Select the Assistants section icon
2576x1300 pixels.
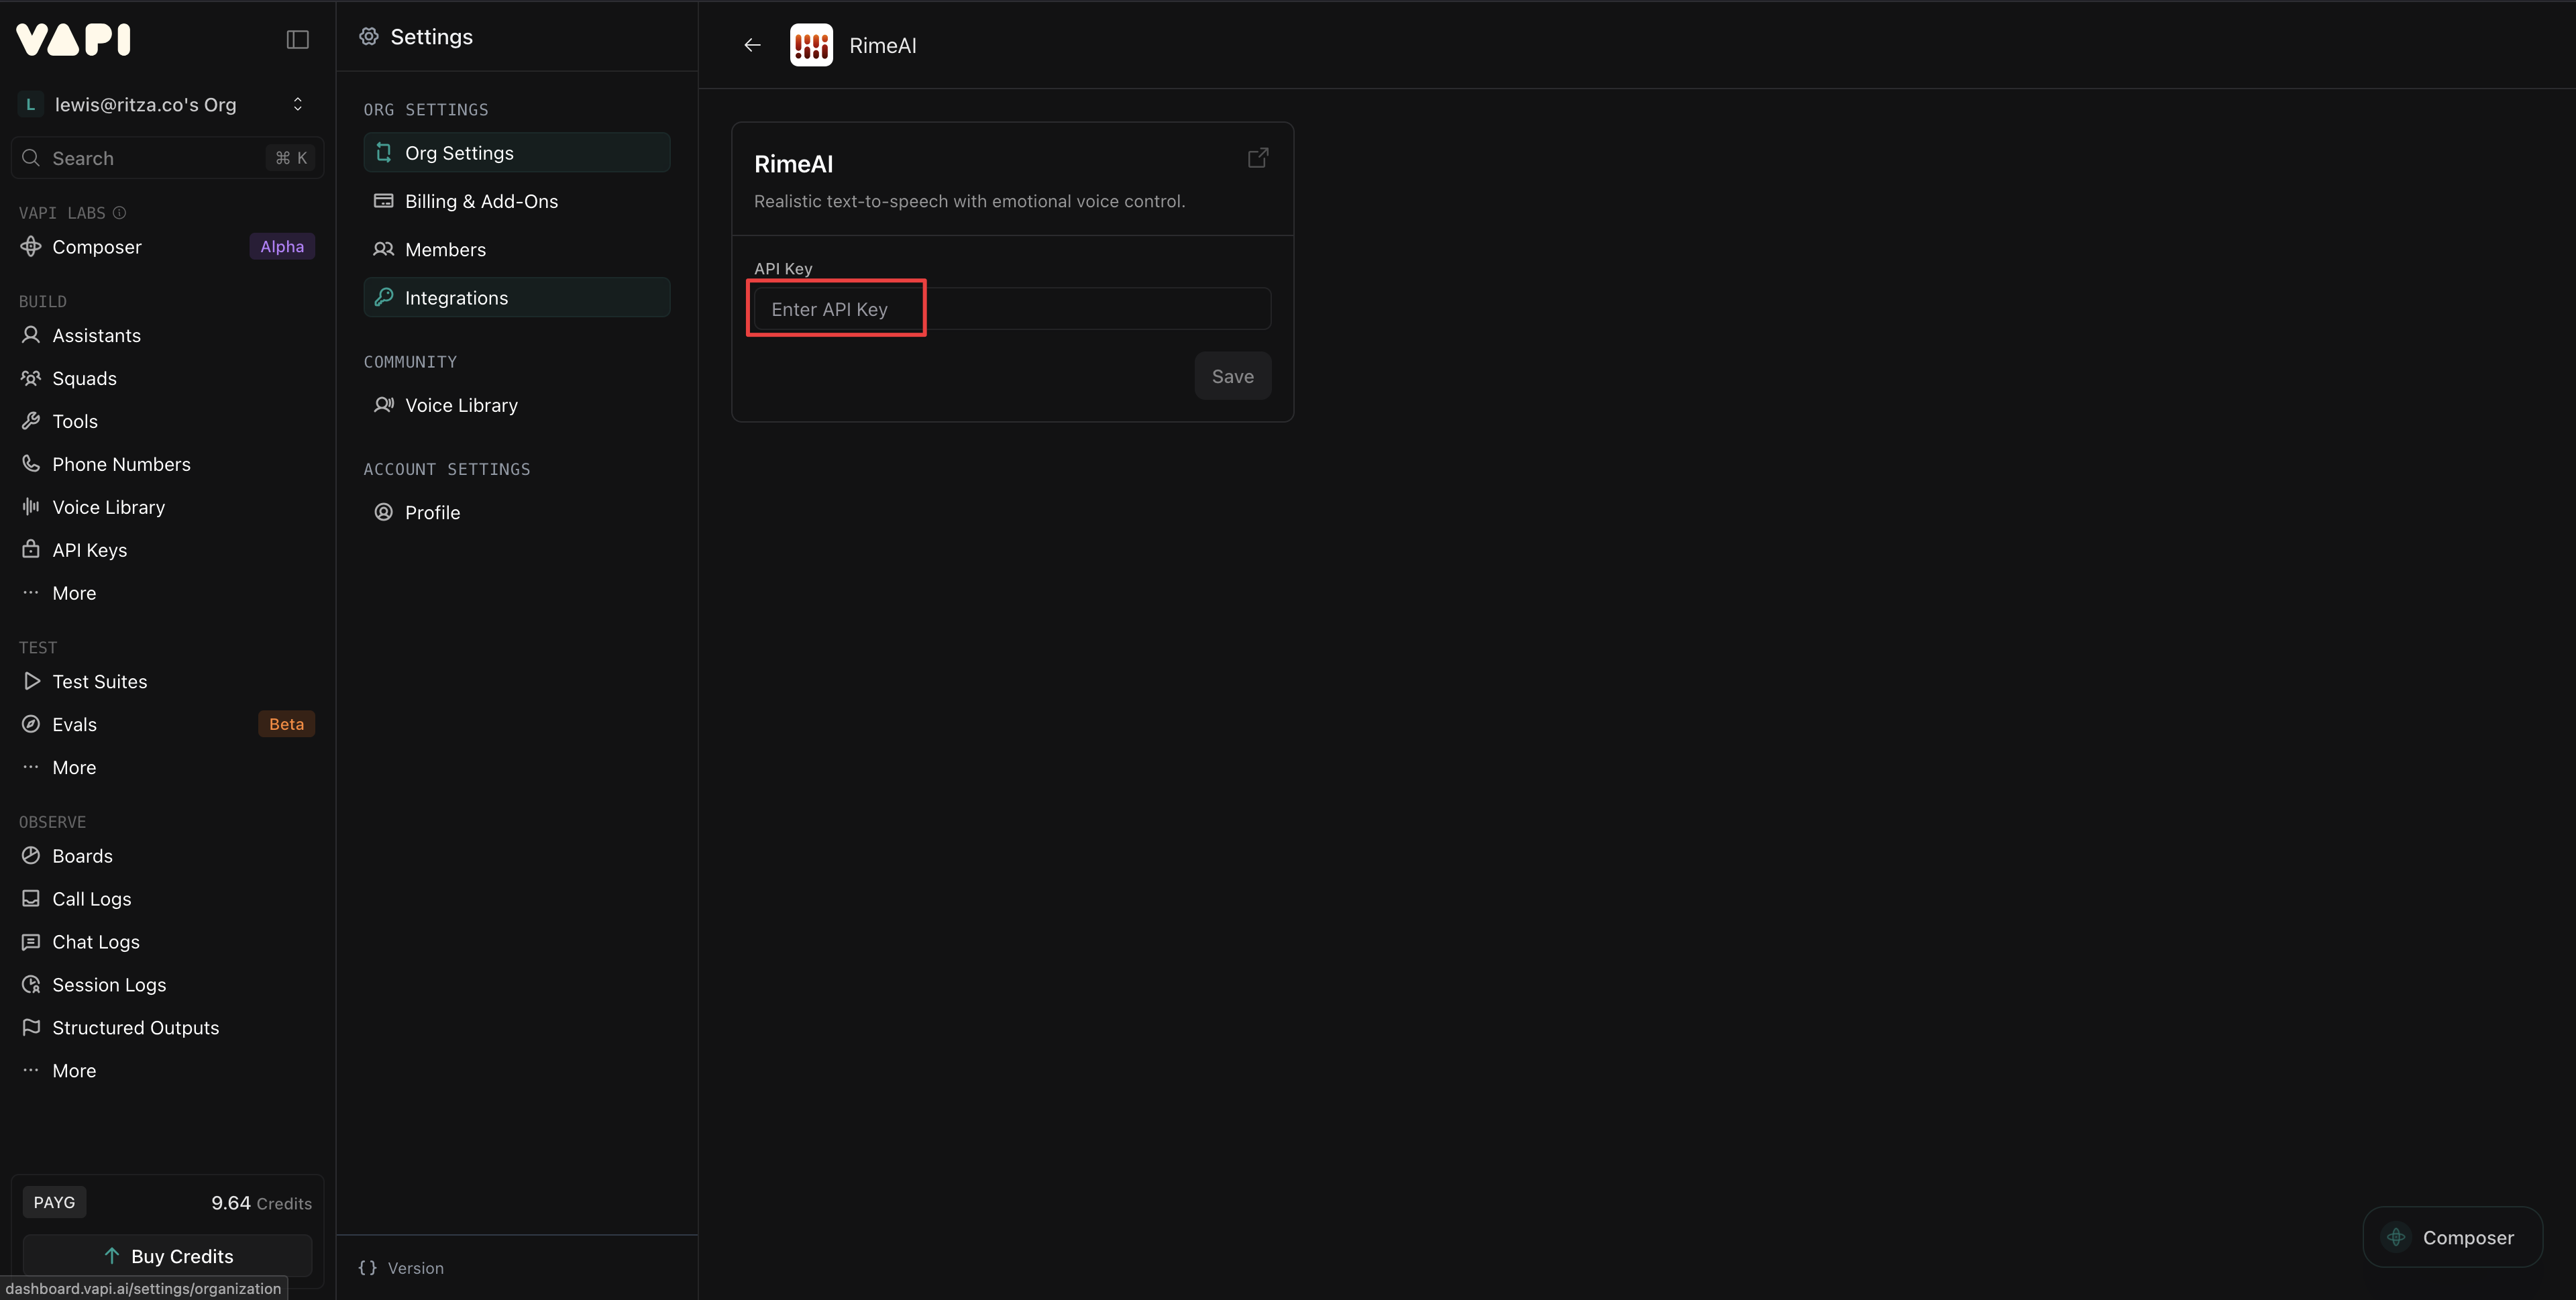tap(31, 335)
